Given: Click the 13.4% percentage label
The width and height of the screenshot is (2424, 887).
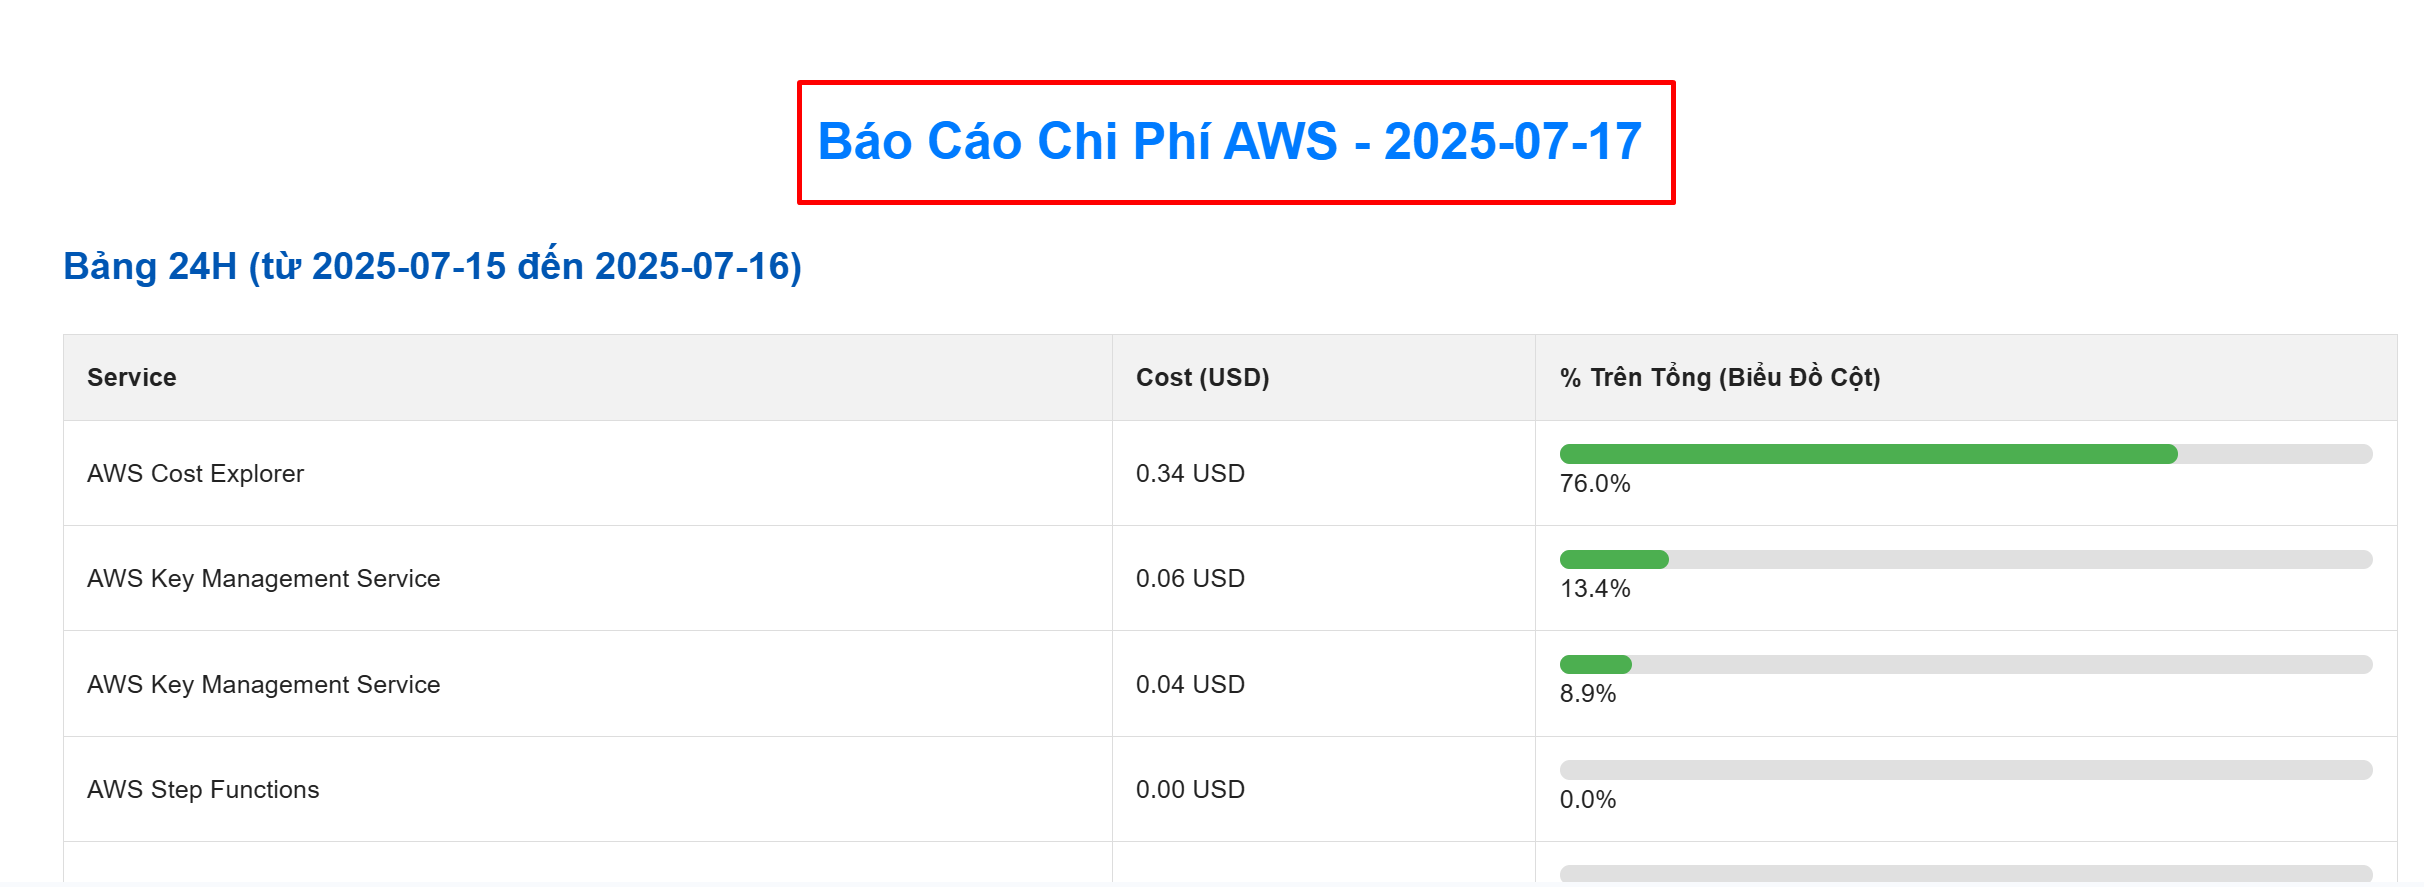Looking at the screenshot, I should tap(1594, 589).
